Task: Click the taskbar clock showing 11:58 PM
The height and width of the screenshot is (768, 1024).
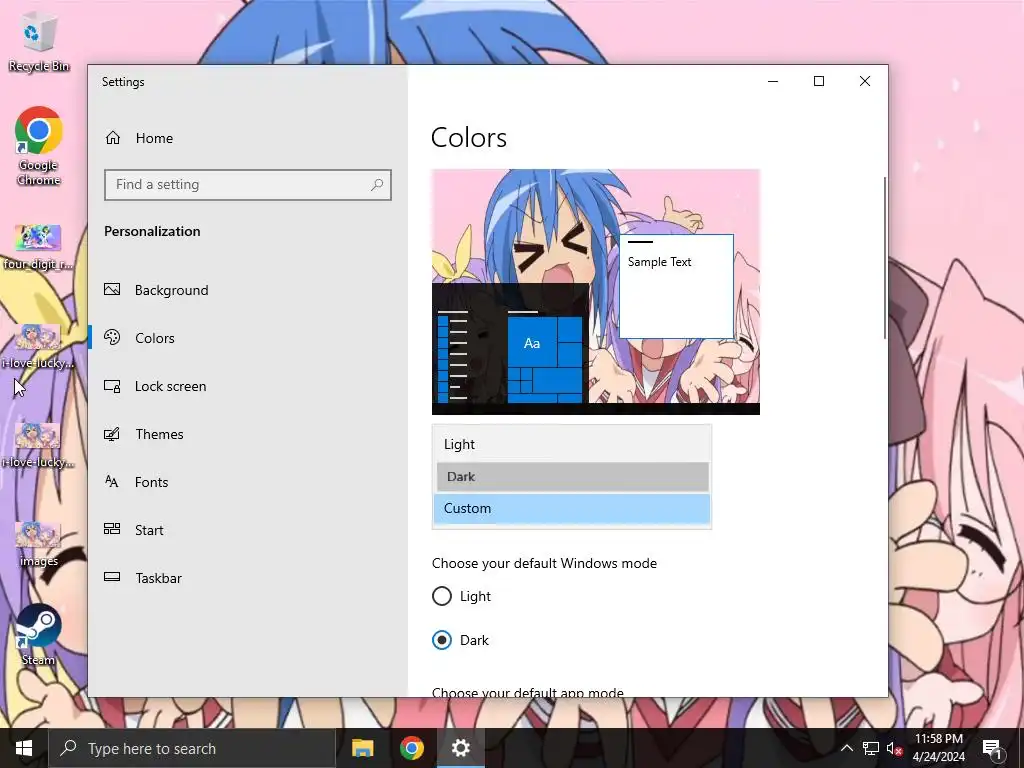Action: click(938, 748)
